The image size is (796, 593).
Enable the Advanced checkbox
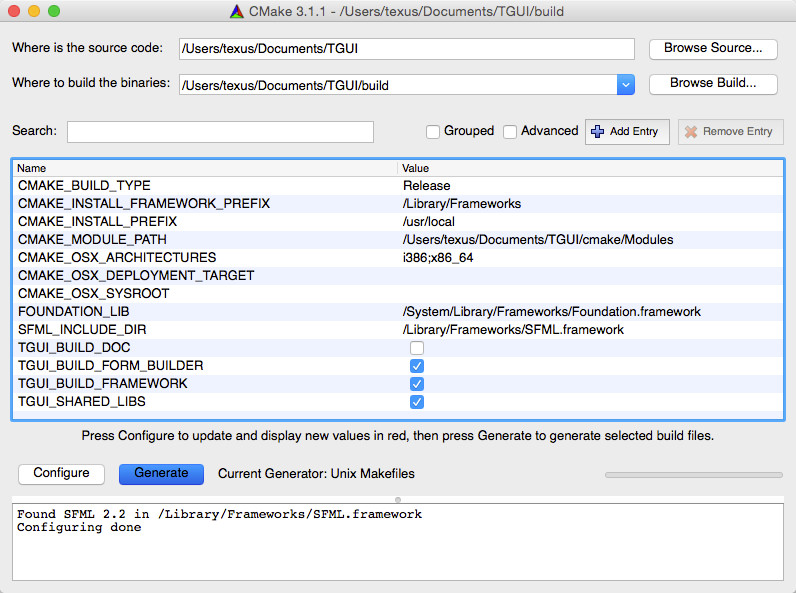[510, 131]
